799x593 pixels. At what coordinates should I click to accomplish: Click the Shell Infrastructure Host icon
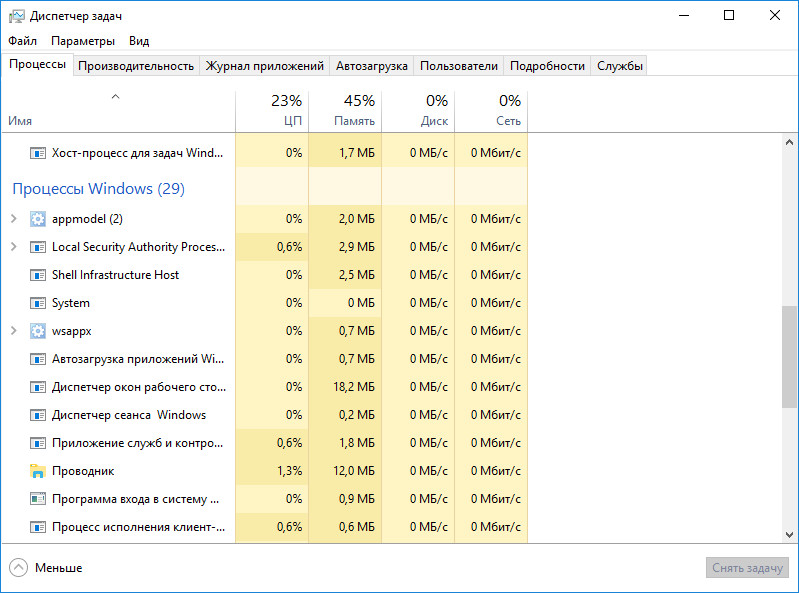pos(38,275)
